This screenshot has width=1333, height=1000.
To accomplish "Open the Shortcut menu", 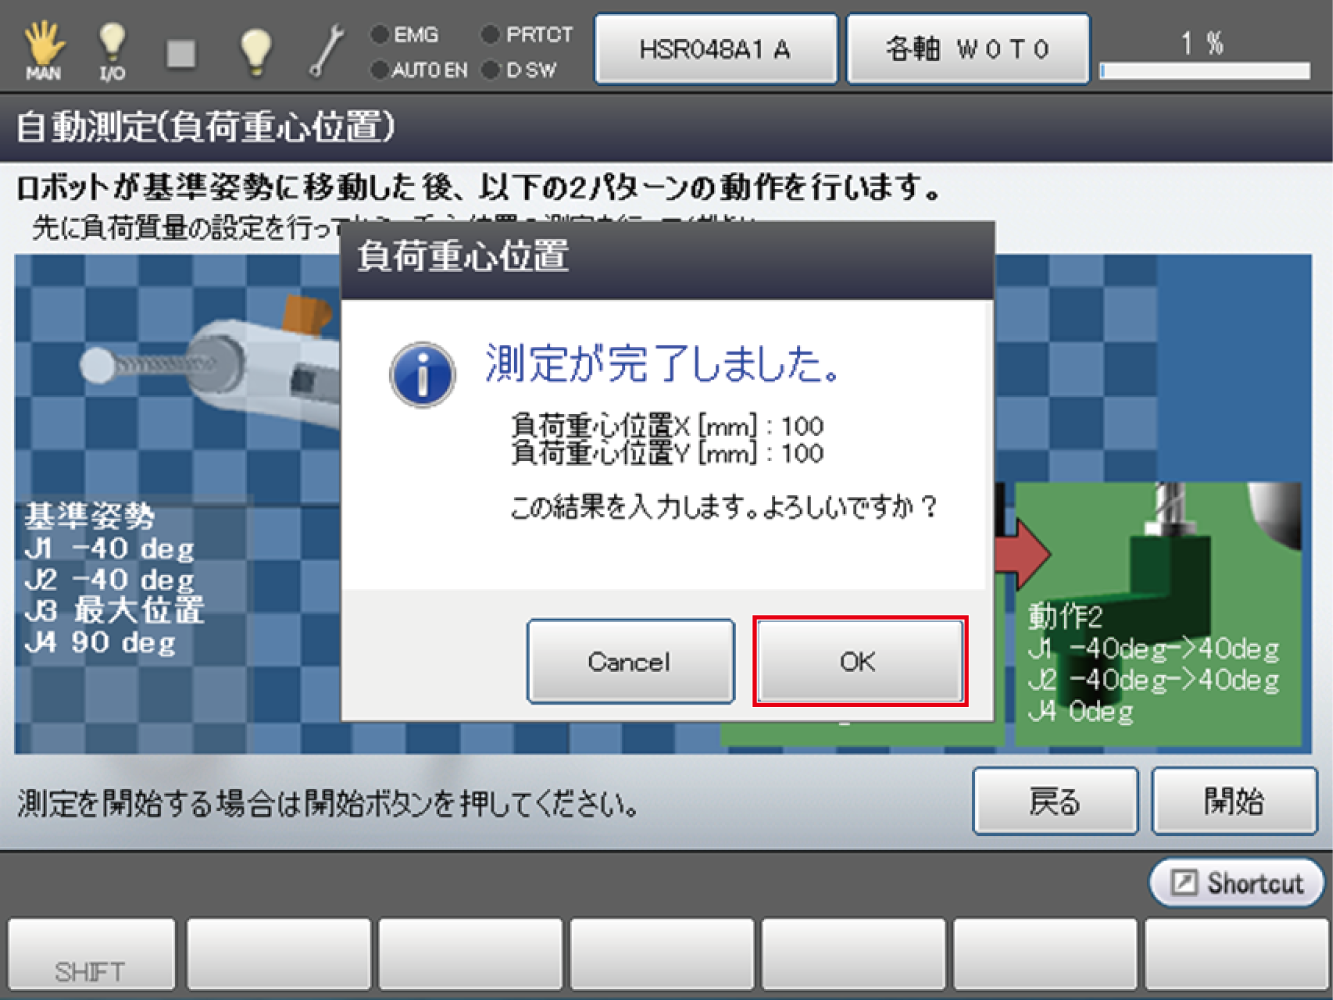I will 1237,883.
